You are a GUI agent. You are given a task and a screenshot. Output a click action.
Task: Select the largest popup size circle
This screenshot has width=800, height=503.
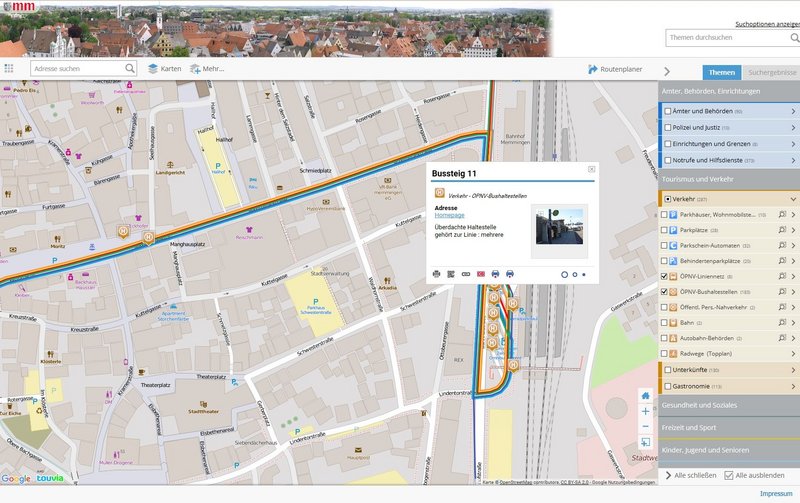tap(564, 273)
